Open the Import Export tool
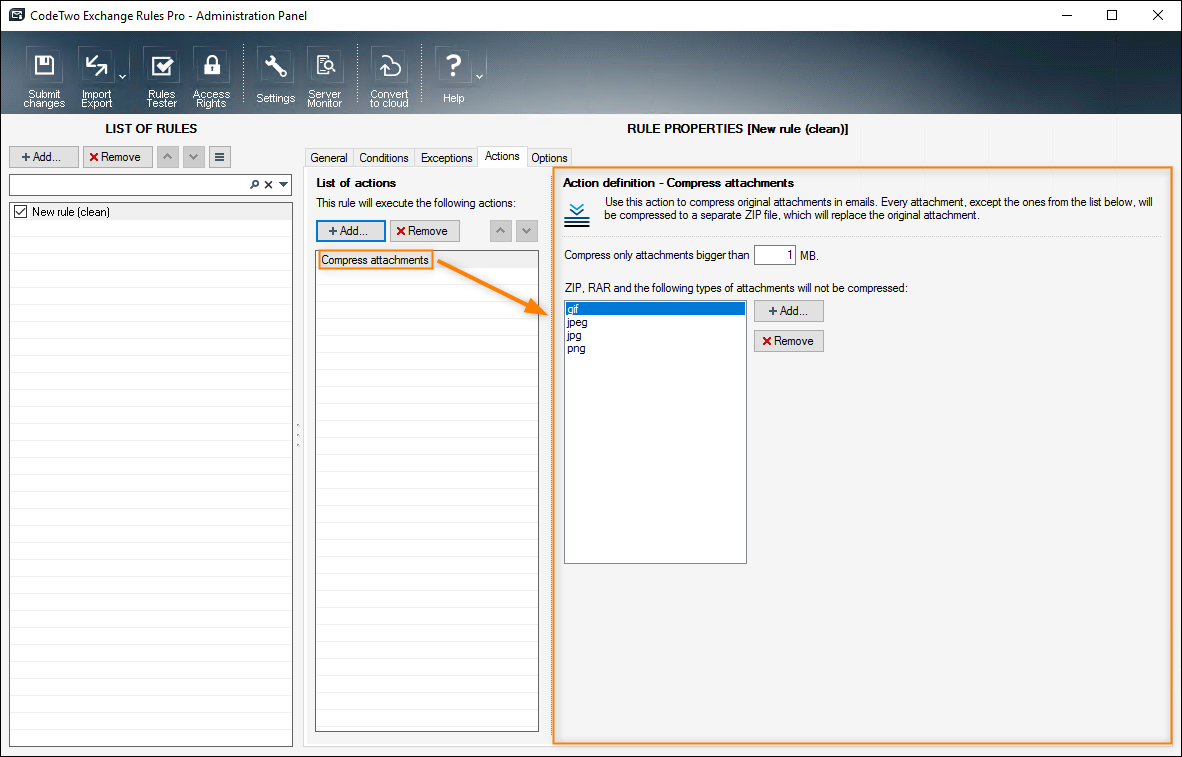 pos(96,78)
